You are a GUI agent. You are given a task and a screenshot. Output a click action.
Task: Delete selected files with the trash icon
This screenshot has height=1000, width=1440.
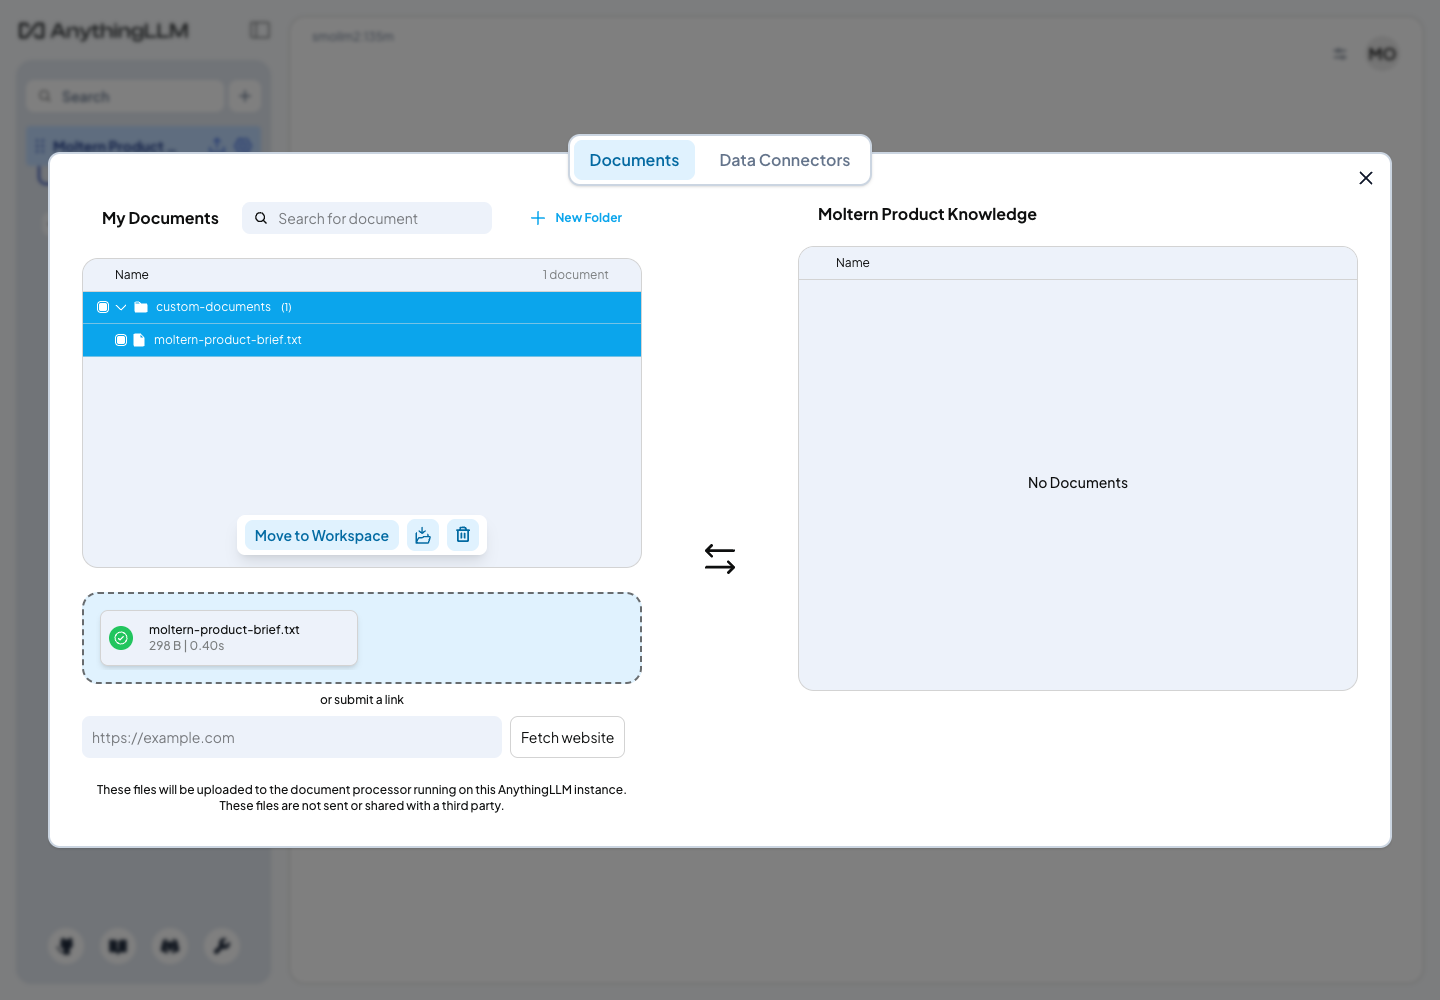(463, 535)
